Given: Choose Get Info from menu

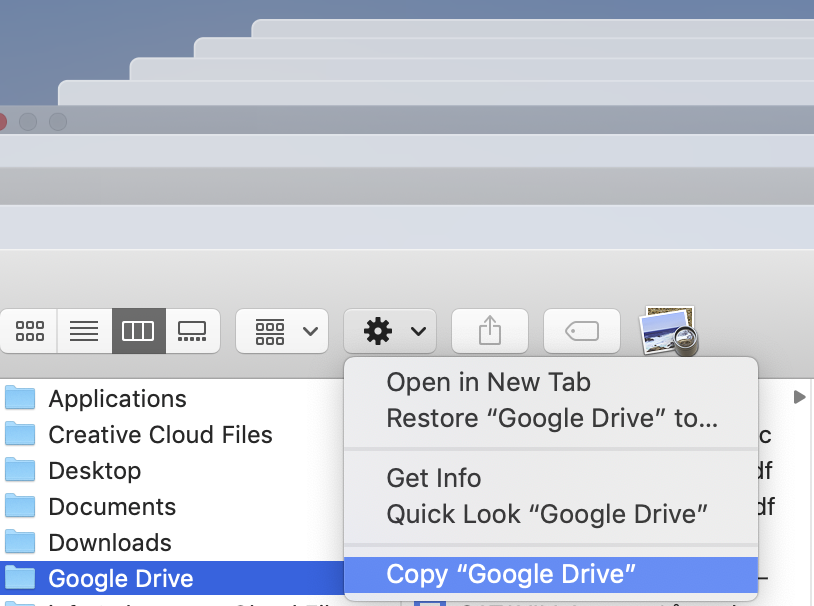Looking at the screenshot, I should tap(551, 478).
